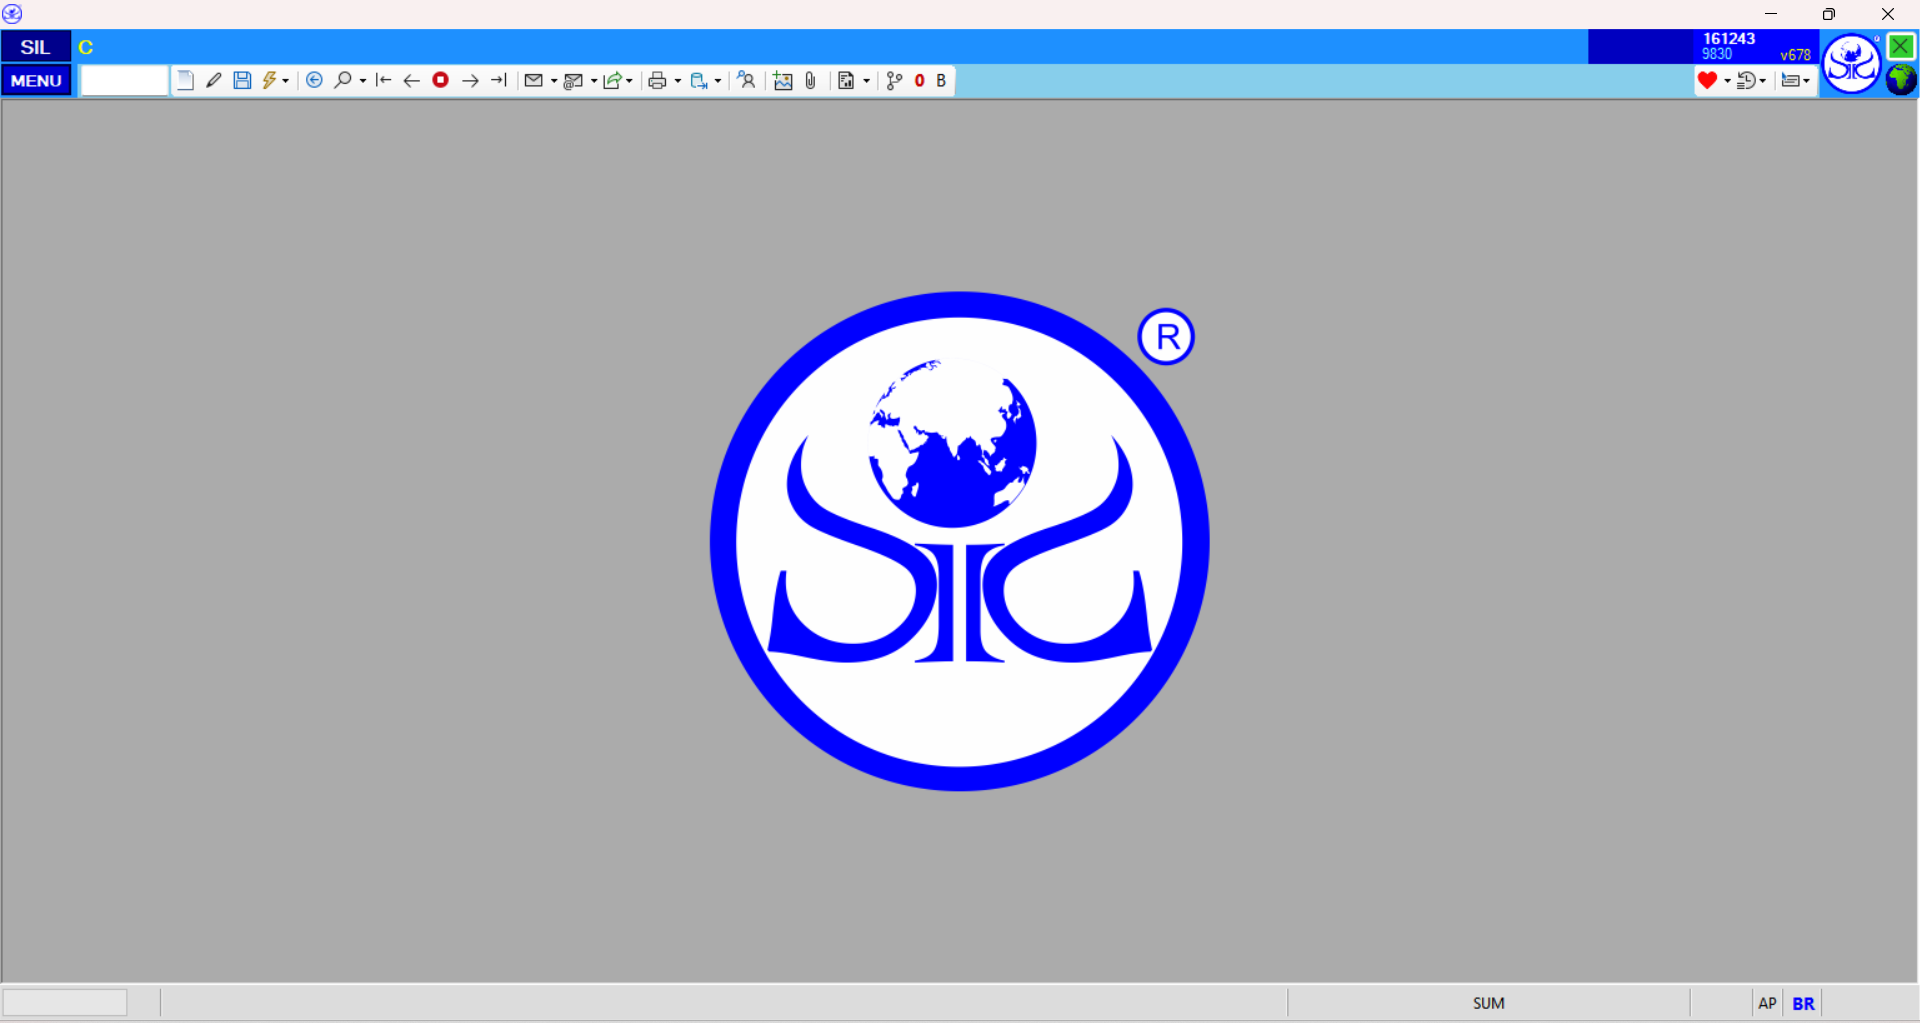Viewport: 1920px width, 1023px height.
Task: Click the window list icon
Action: (1791, 81)
